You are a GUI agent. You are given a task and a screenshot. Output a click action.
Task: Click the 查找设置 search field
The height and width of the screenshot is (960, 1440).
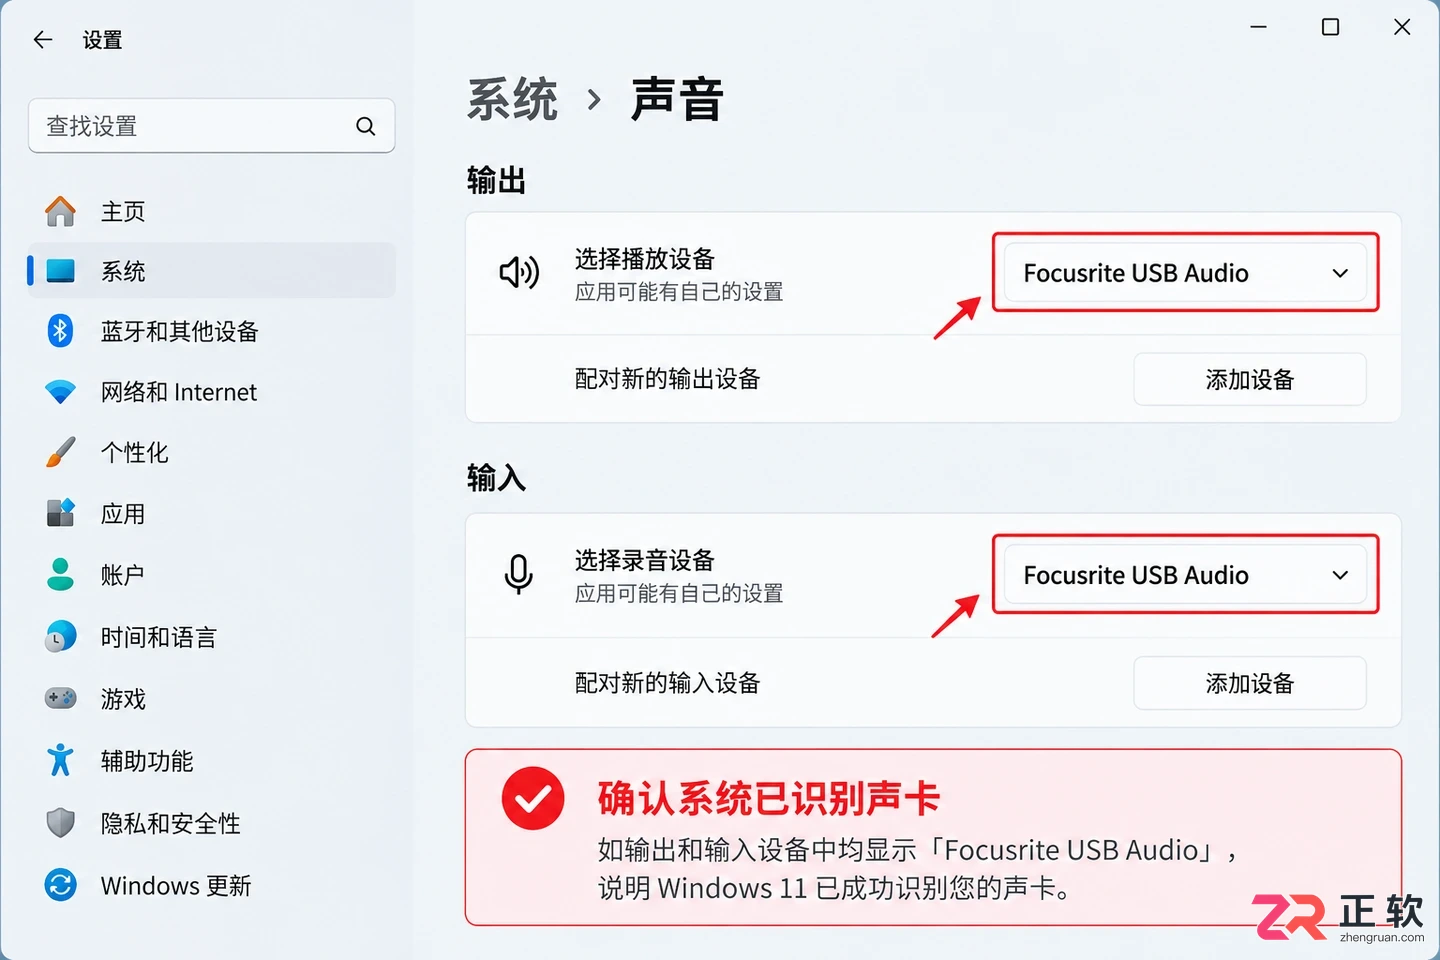tap(211, 126)
